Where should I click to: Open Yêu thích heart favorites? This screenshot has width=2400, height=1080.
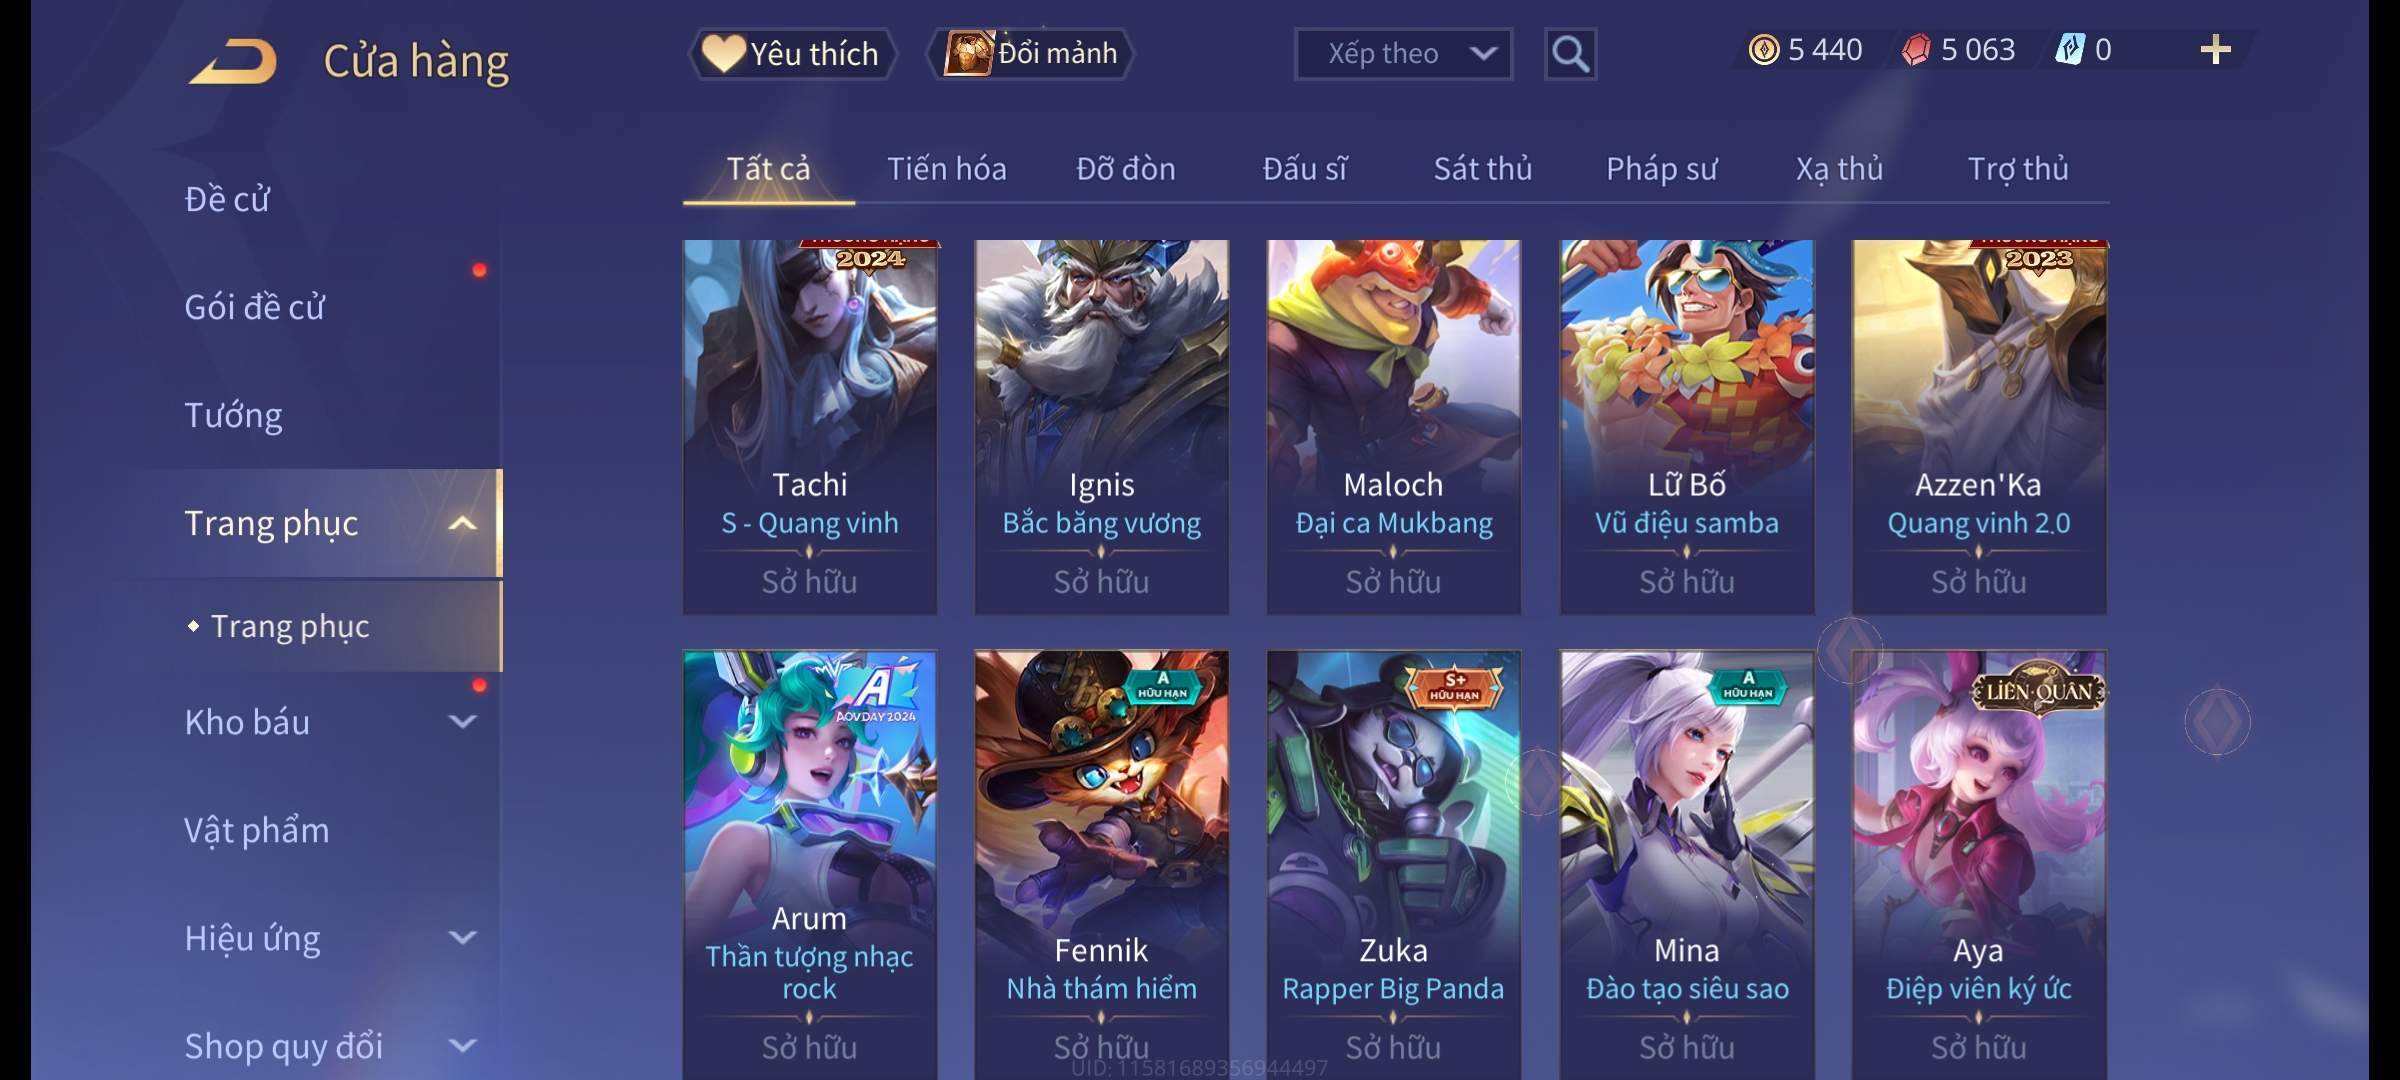click(792, 53)
